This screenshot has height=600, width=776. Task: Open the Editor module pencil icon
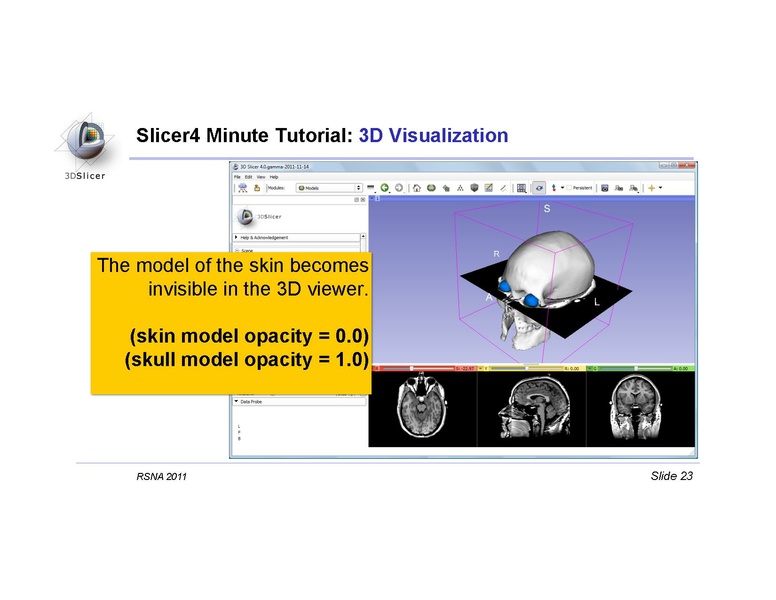tap(488, 188)
